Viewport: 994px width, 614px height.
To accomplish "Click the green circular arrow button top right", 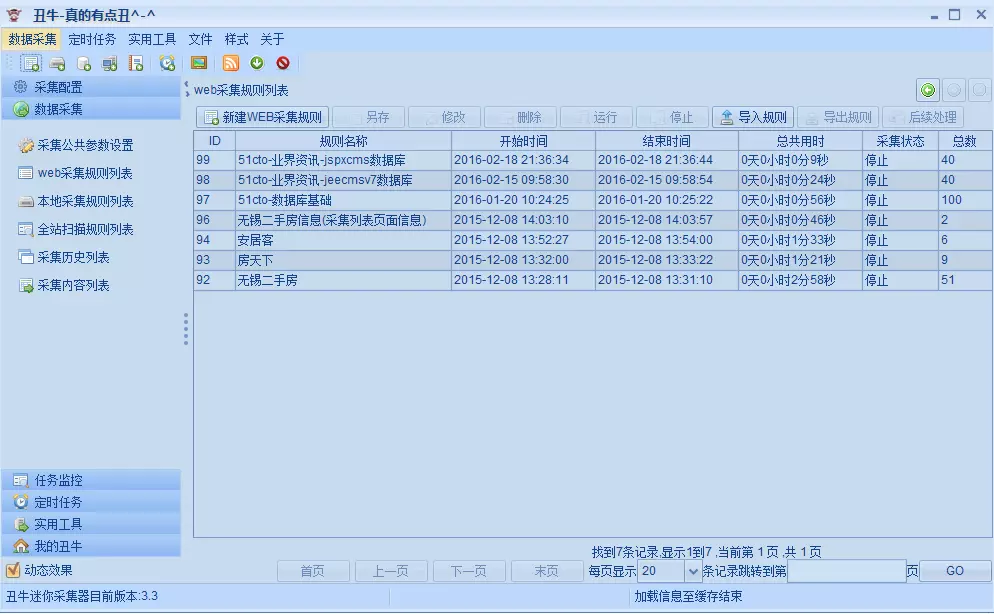I will coord(927,91).
